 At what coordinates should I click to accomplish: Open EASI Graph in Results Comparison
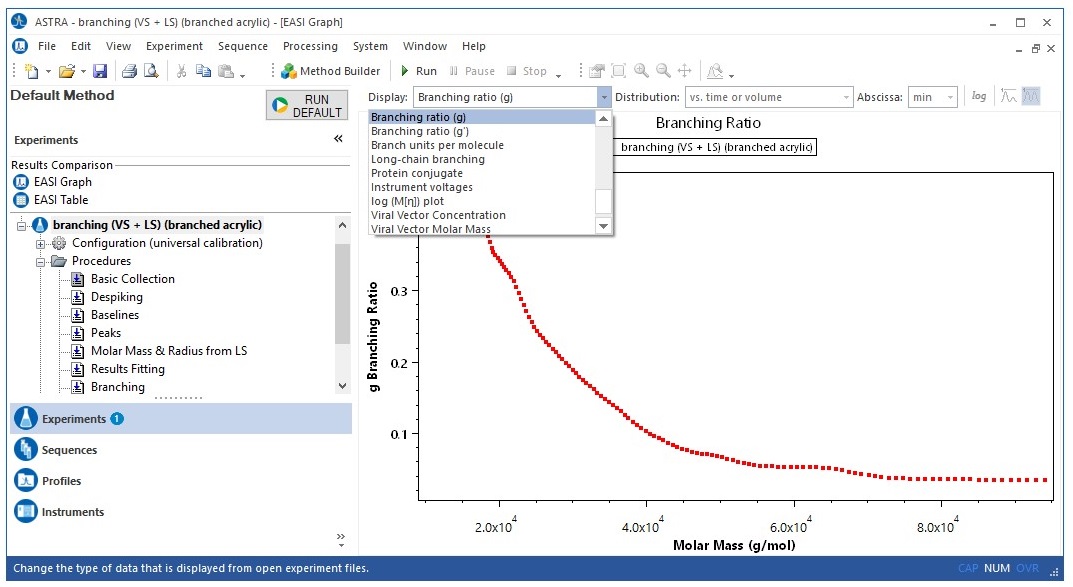(53, 182)
